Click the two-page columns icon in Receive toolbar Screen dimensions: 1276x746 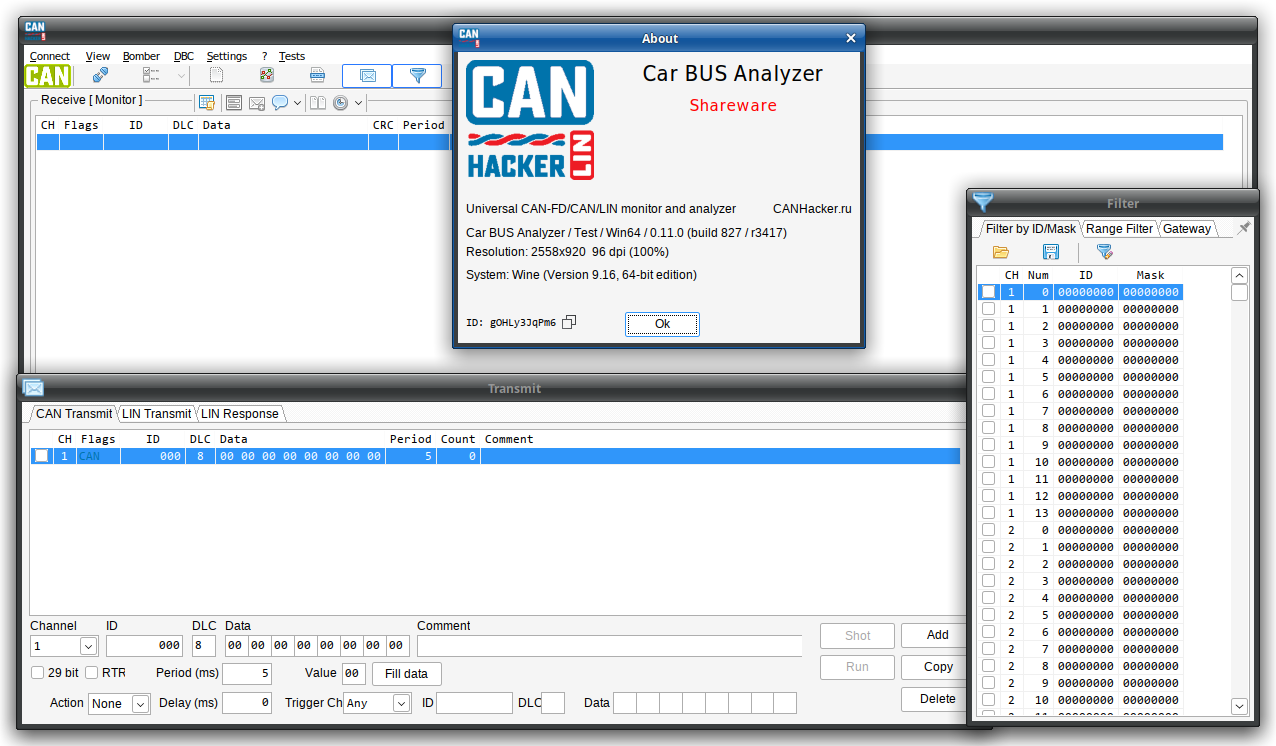pos(318,102)
